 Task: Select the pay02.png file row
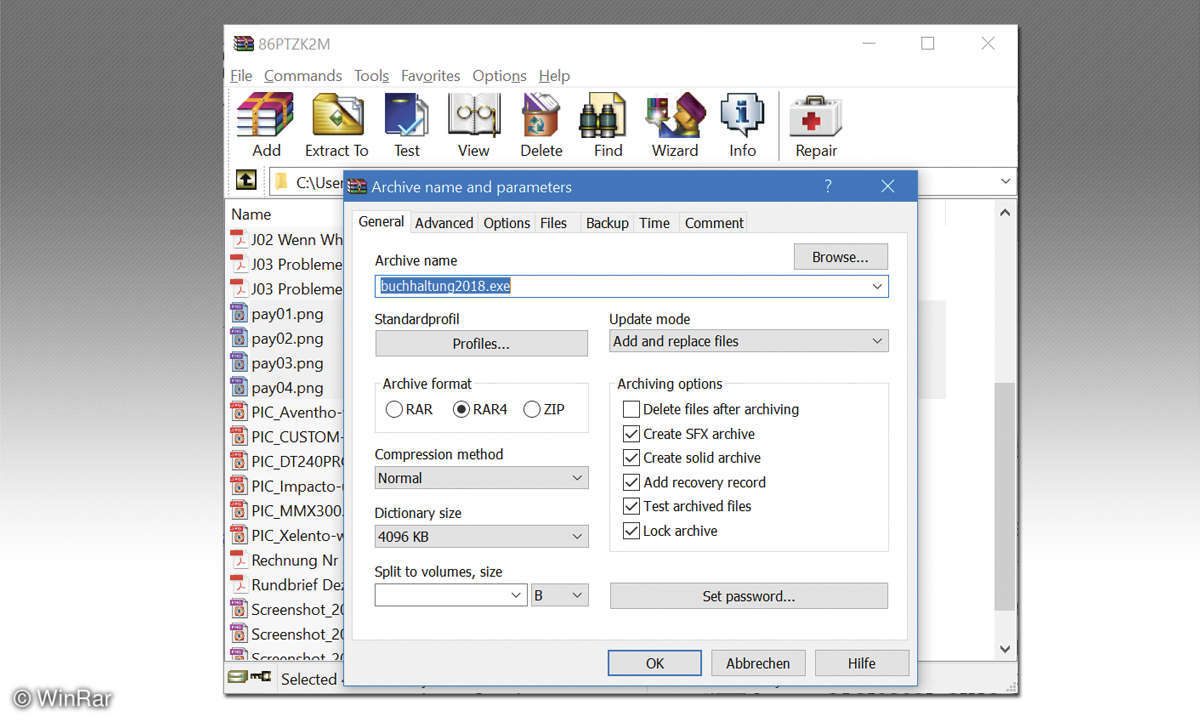click(x=286, y=338)
